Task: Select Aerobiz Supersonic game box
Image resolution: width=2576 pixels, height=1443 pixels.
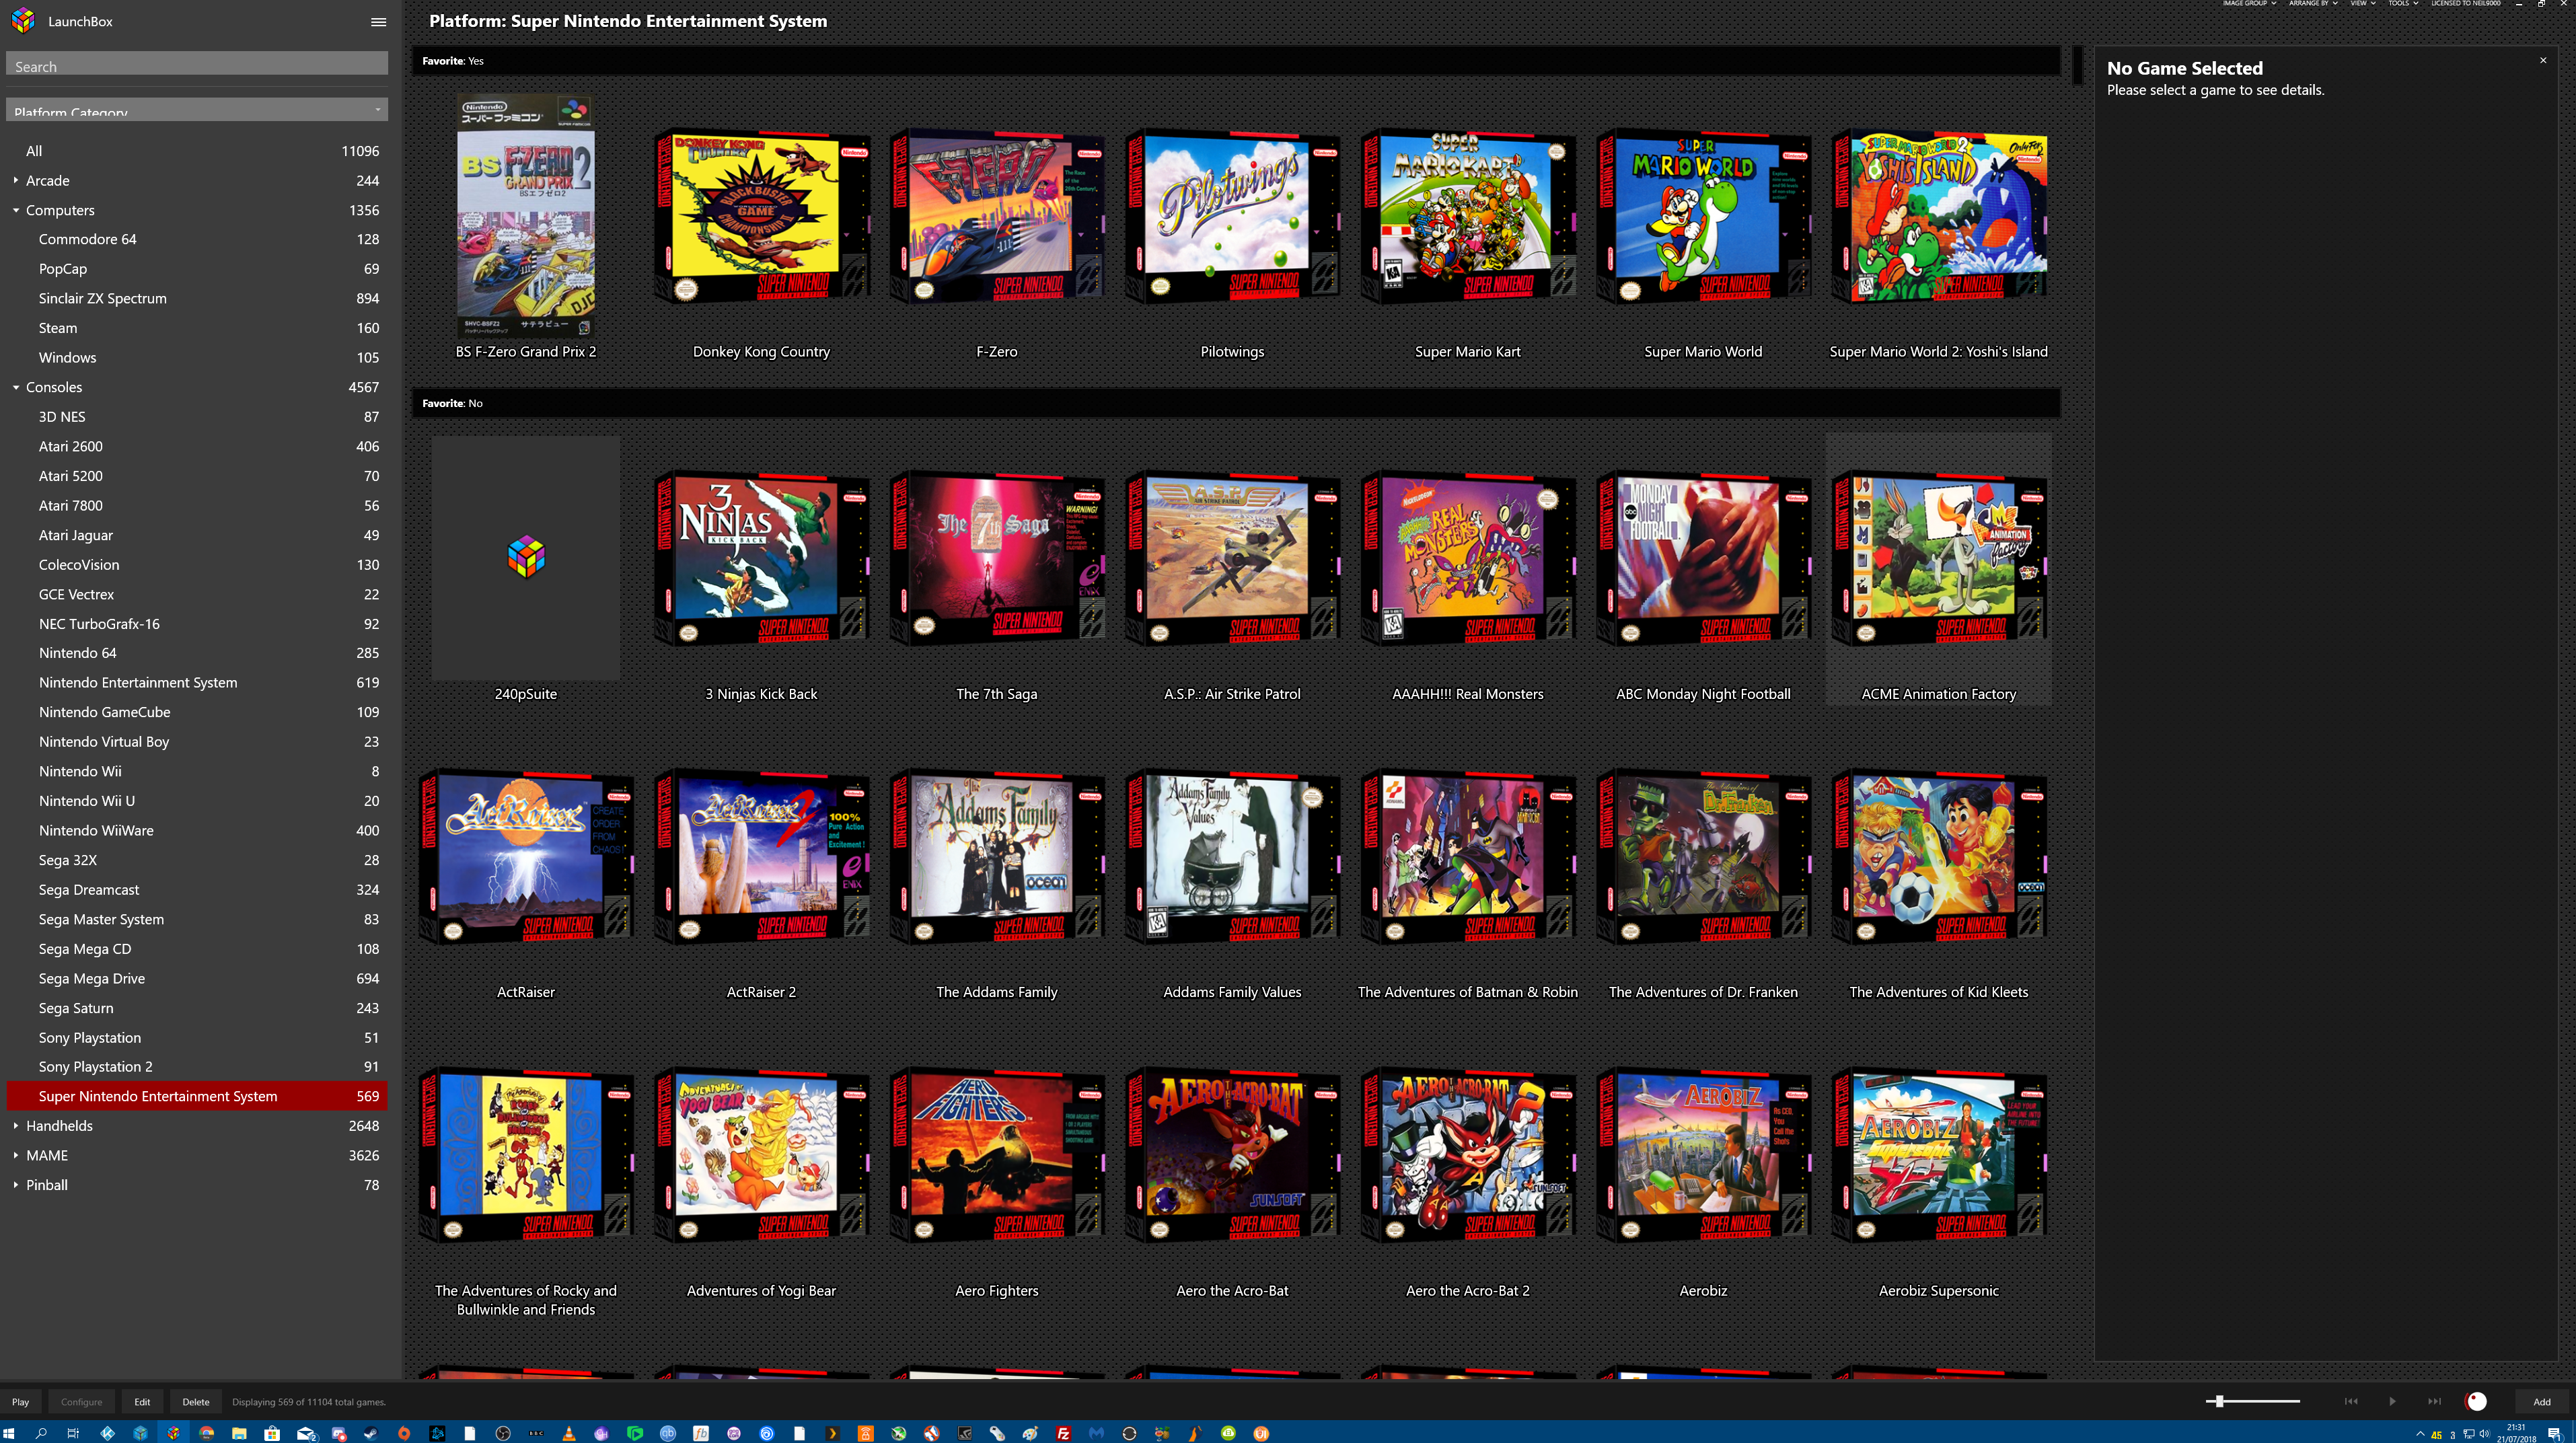Action: click(x=1938, y=1156)
